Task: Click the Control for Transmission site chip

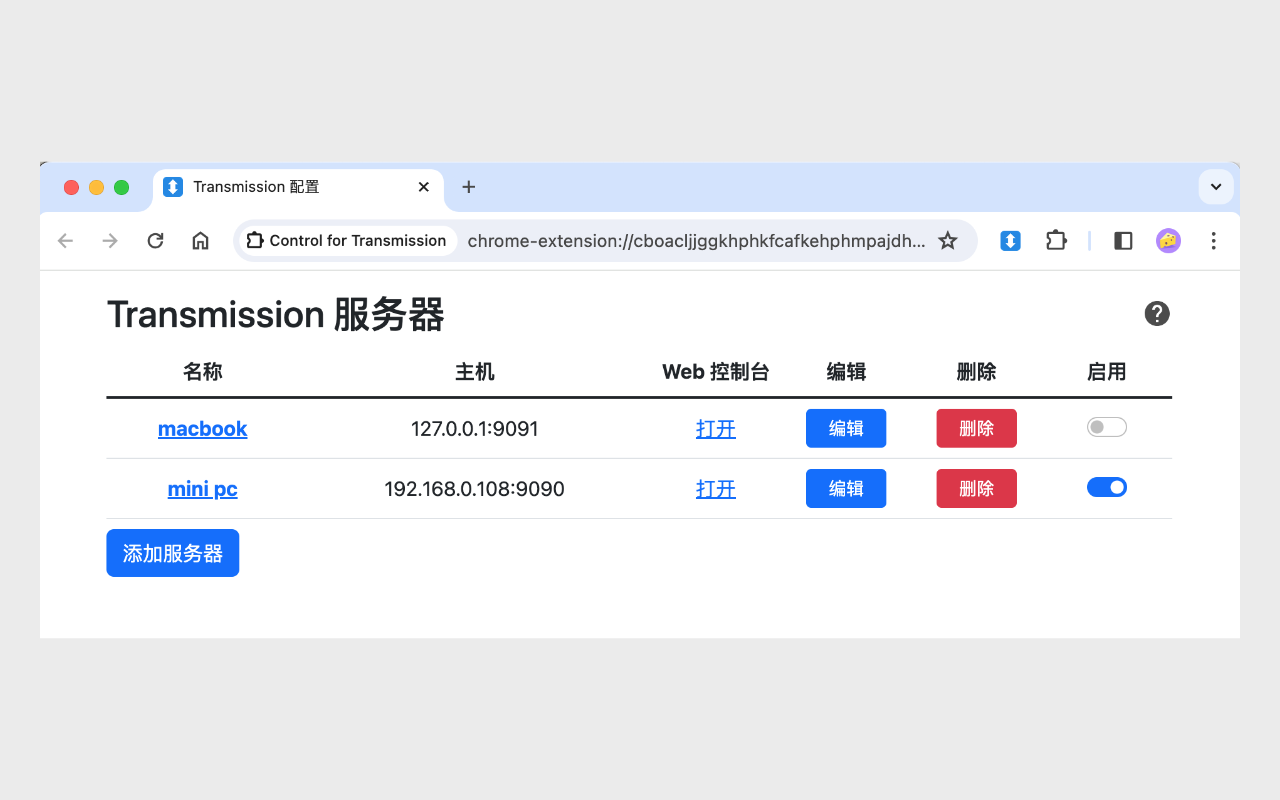Action: point(347,241)
